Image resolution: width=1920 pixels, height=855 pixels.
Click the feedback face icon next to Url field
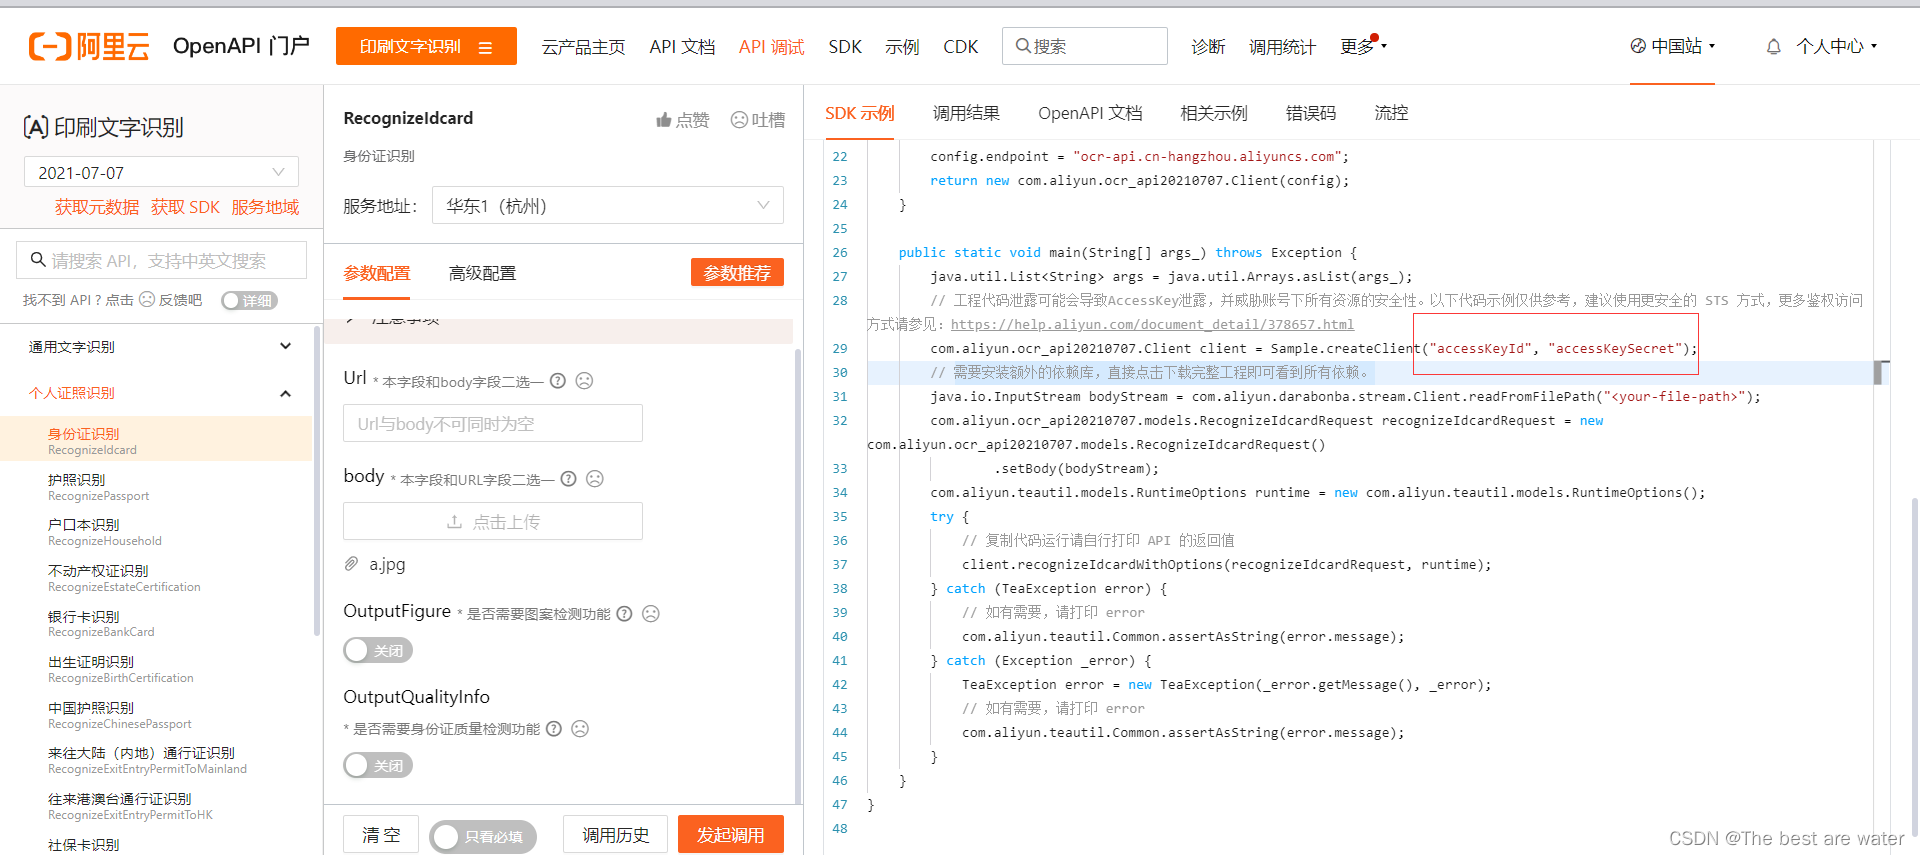585,381
